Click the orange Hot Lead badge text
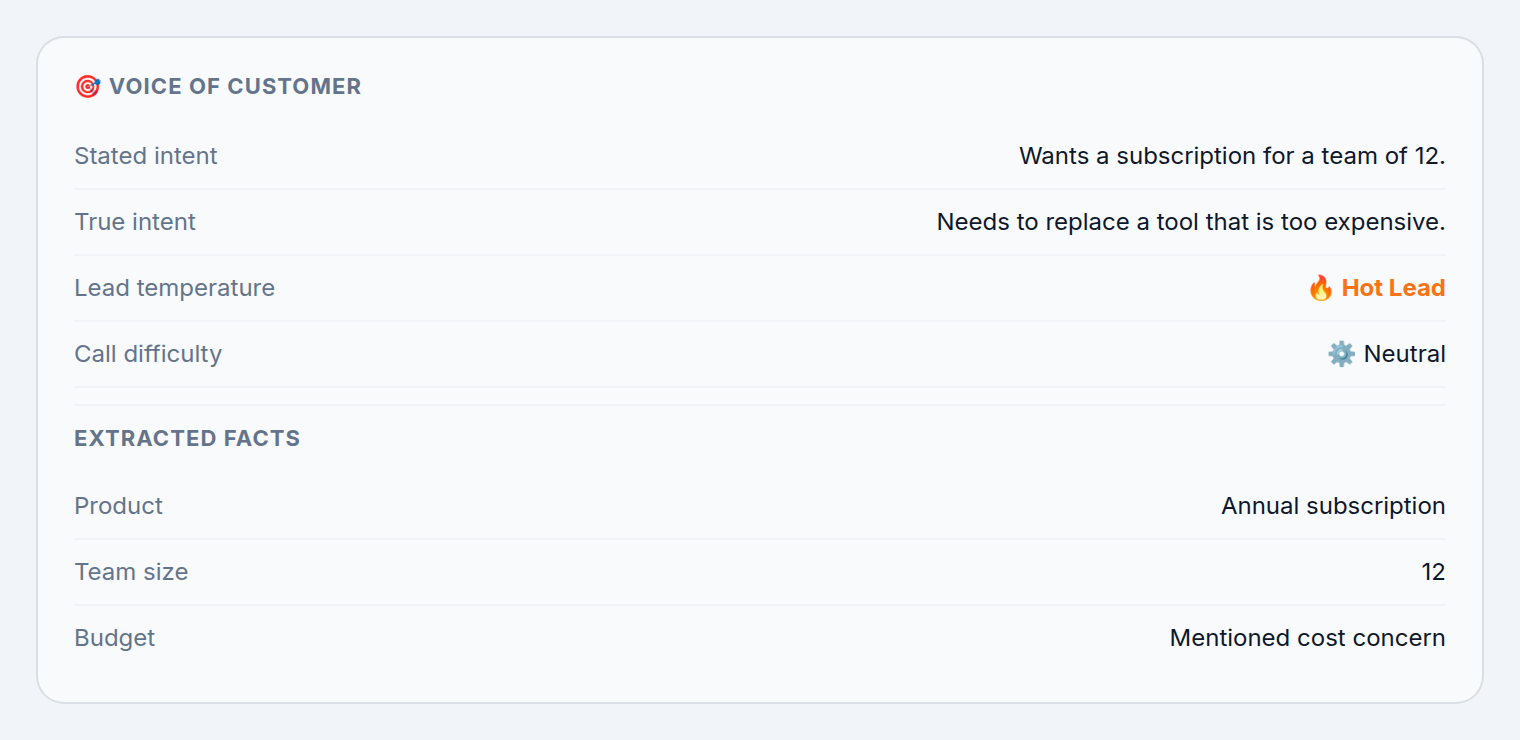Viewport: 1520px width, 740px height. [x=1393, y=288]
